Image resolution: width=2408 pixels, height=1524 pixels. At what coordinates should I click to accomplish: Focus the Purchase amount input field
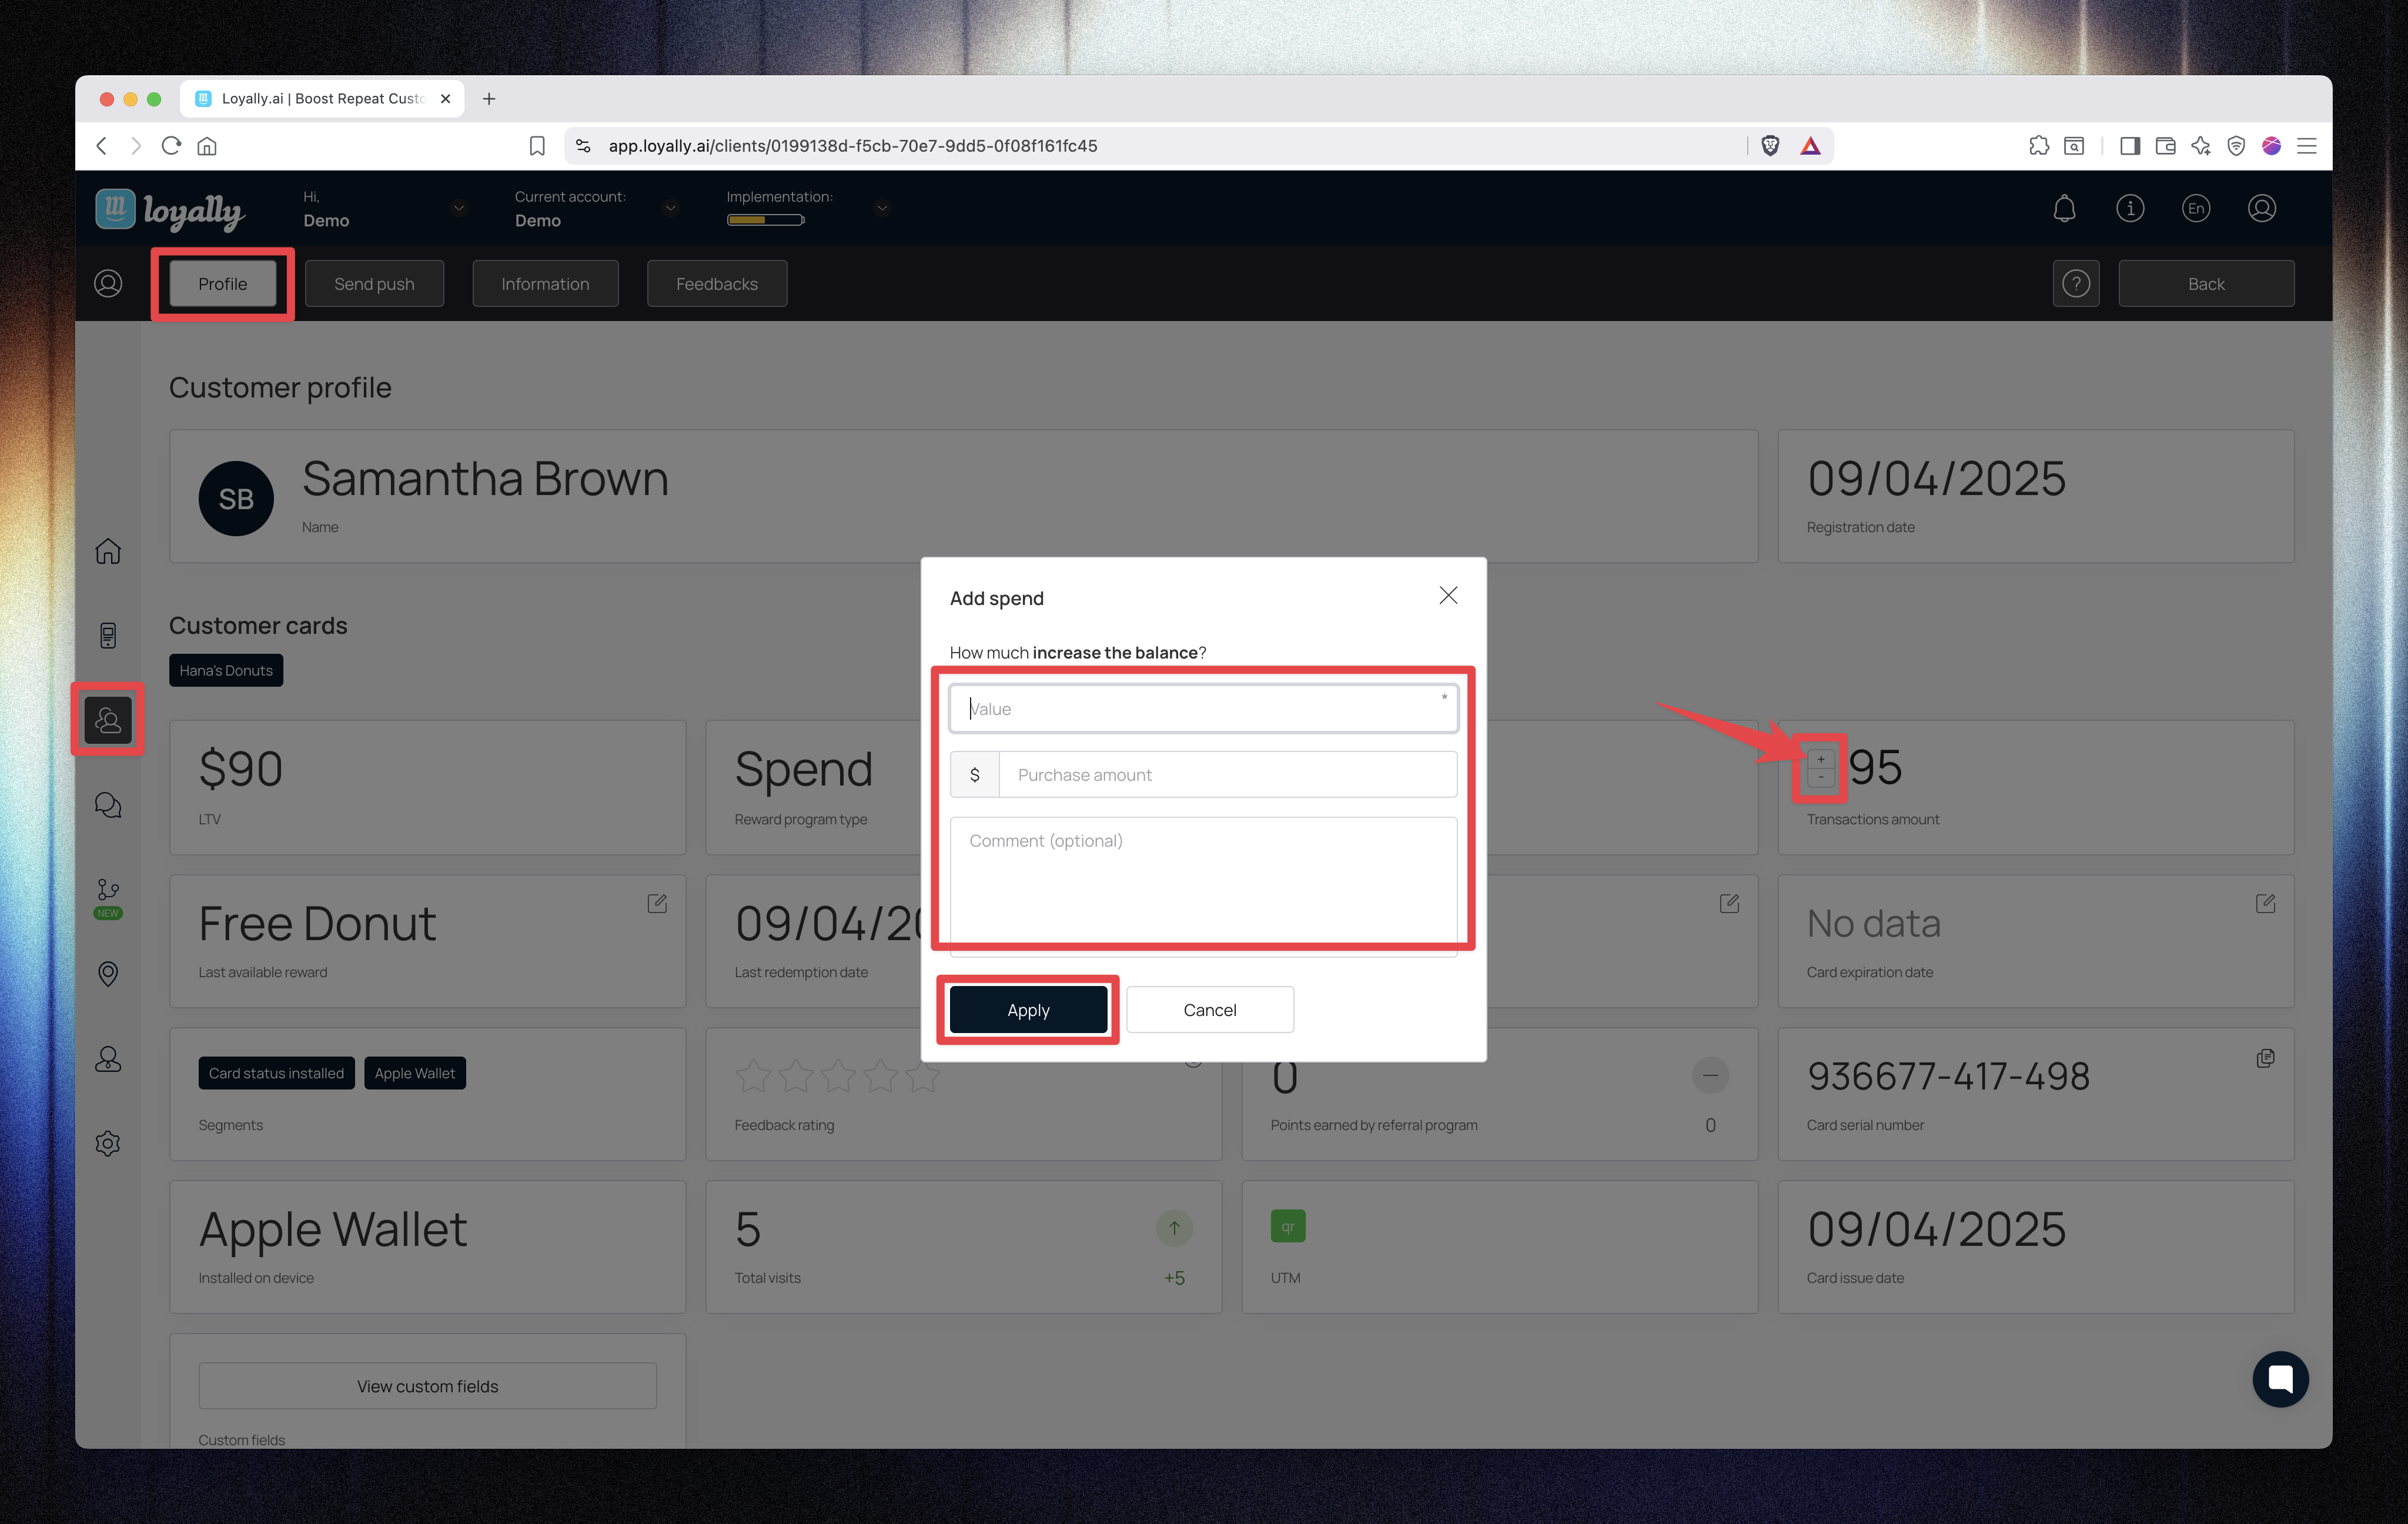click(x=1227, y=775)
